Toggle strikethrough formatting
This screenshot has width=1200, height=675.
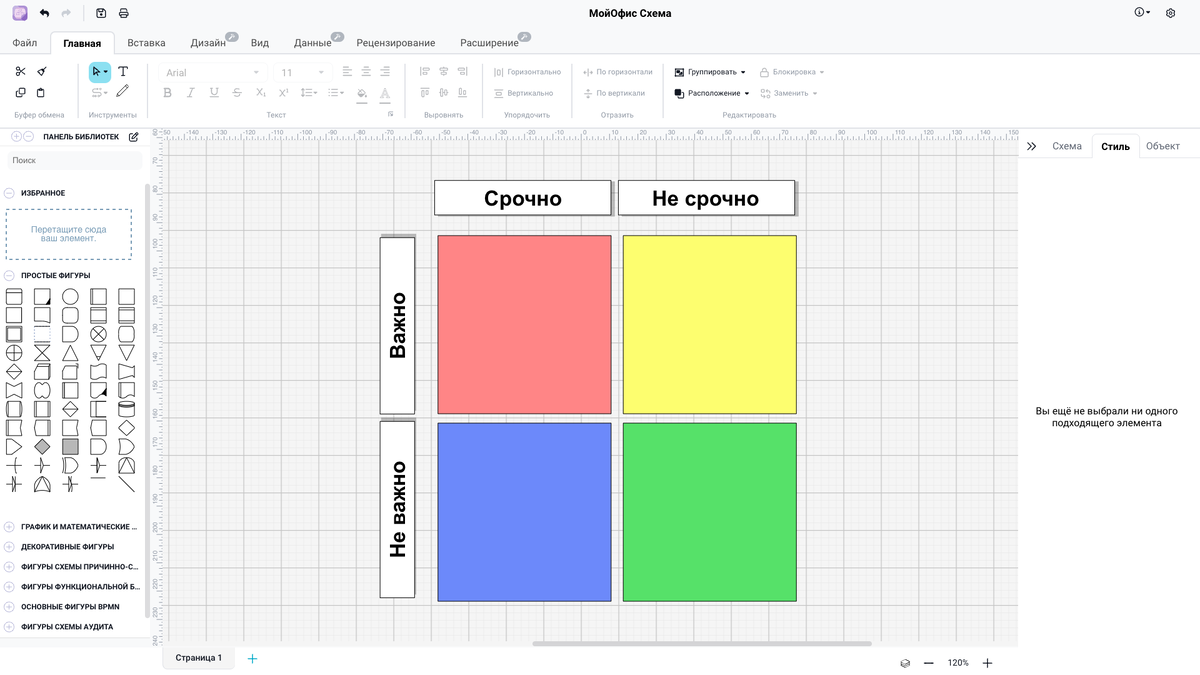point(237,93)
